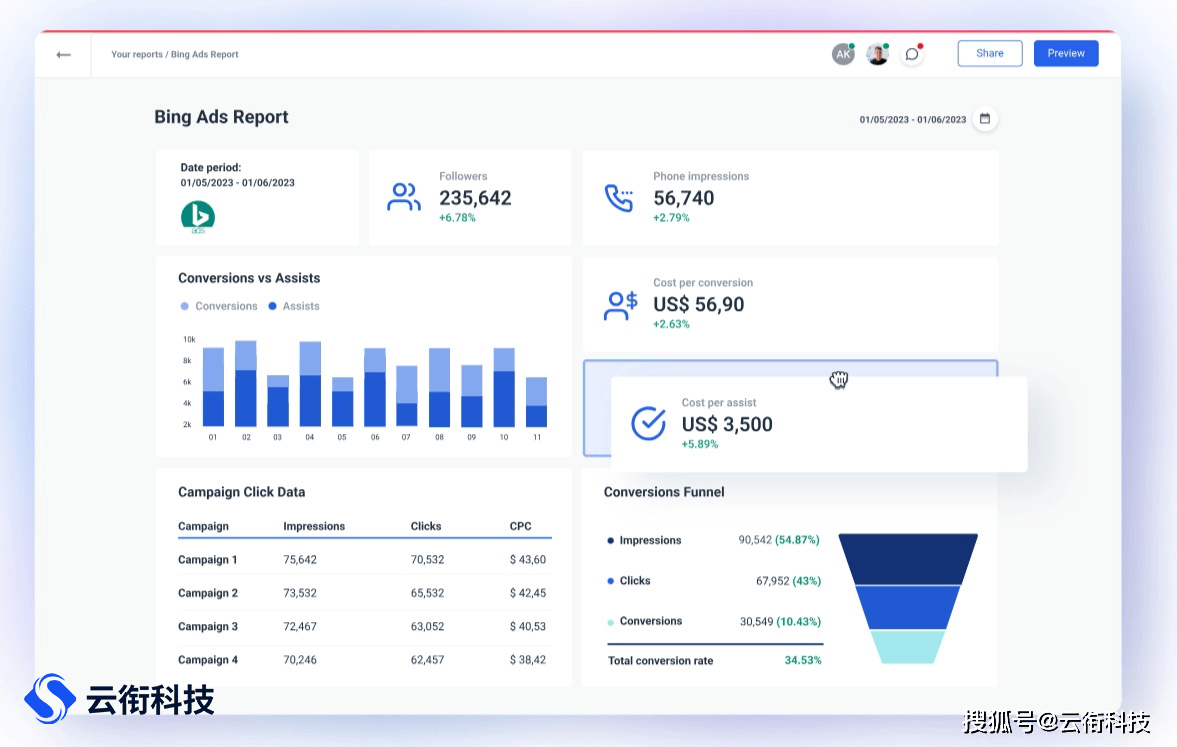Click the Cost per assist checkmark icon

[x=649, y=423]
